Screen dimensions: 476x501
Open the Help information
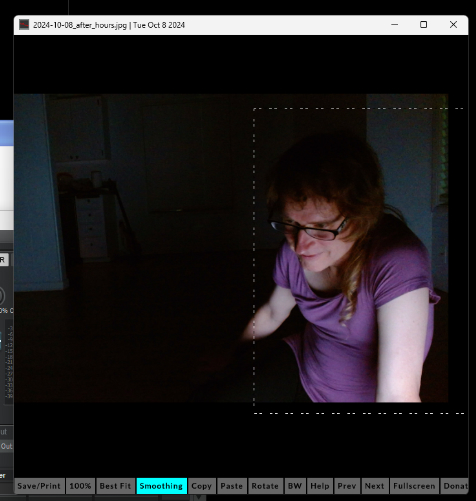click(320, 486)
